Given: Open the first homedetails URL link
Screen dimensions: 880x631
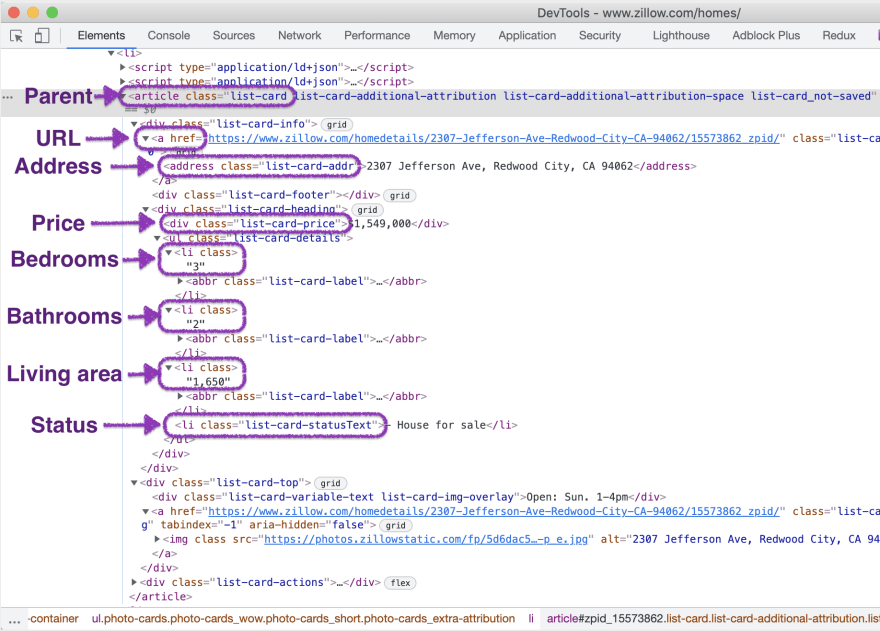Looking at the screenshot, I should click(494, 138).
